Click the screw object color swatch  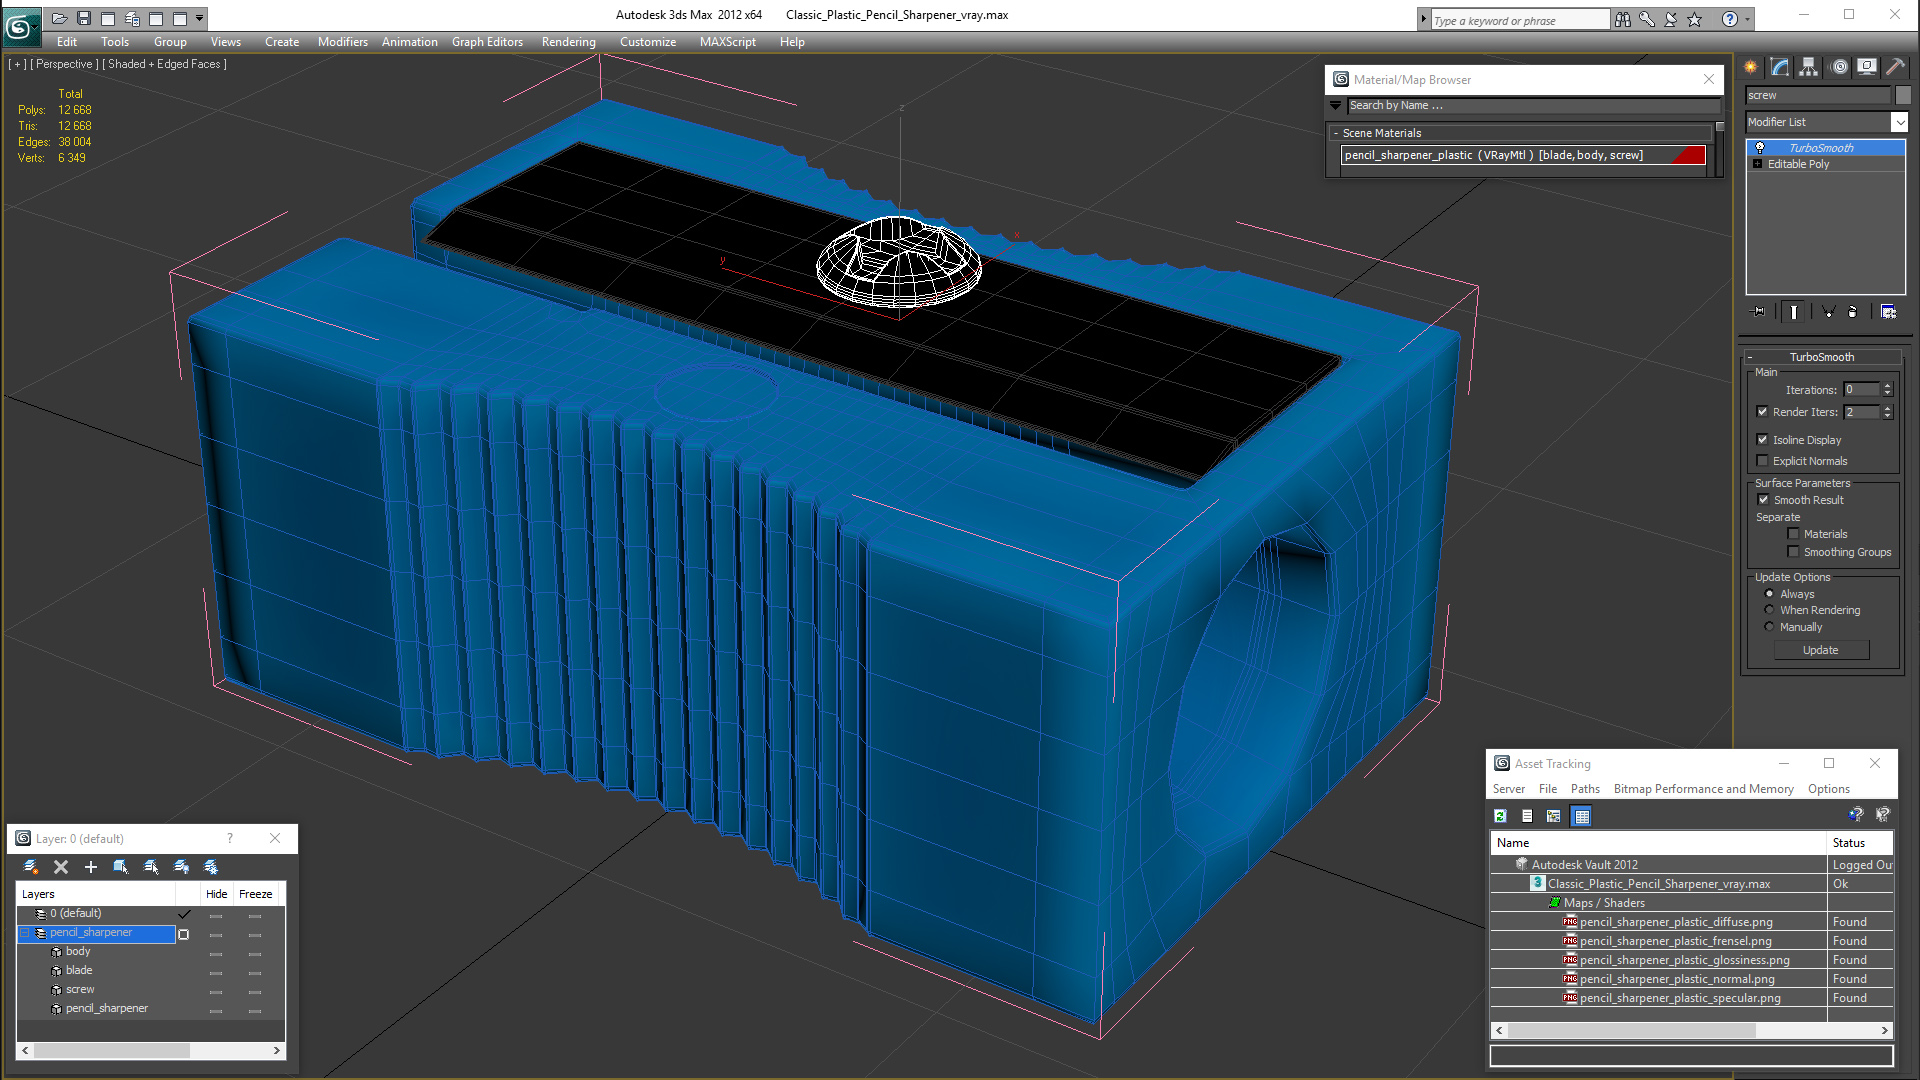click(1903, 95)
